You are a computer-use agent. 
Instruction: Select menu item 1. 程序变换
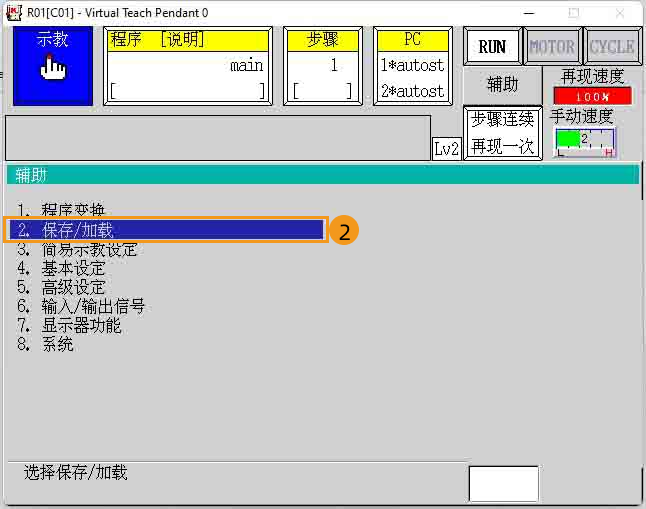tap(61, 210)
